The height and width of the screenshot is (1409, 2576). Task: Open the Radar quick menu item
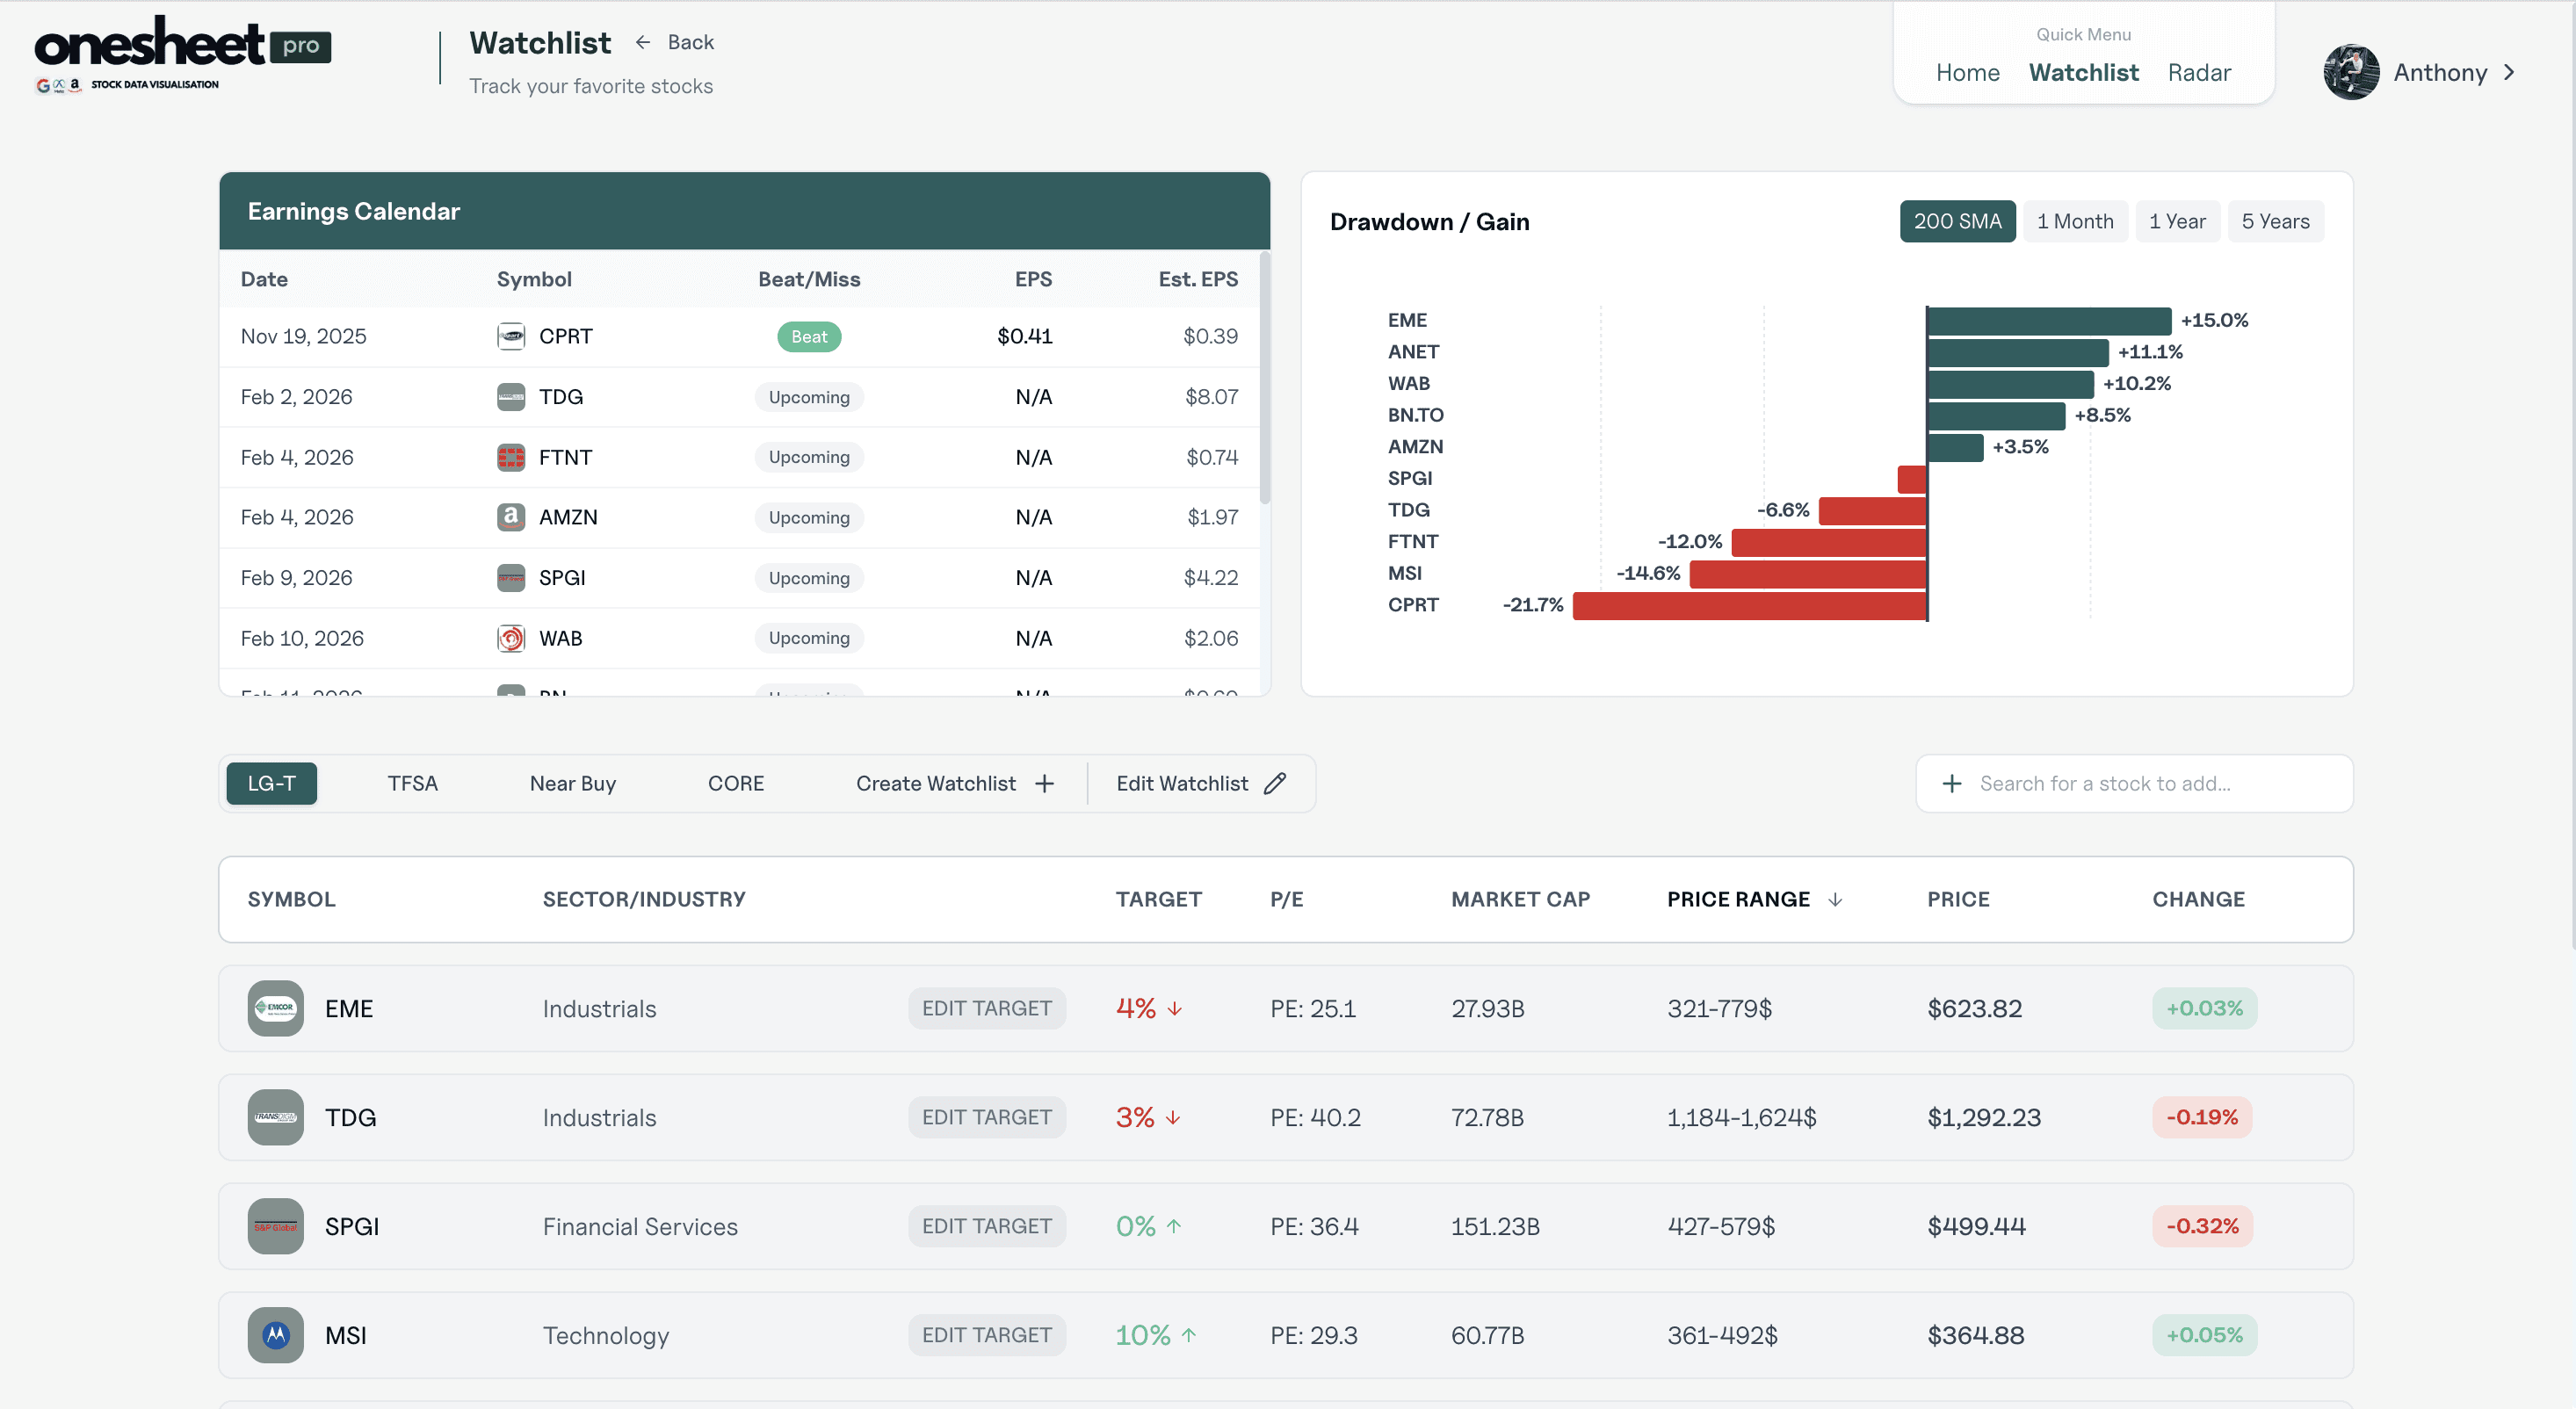coord(2199,72)
